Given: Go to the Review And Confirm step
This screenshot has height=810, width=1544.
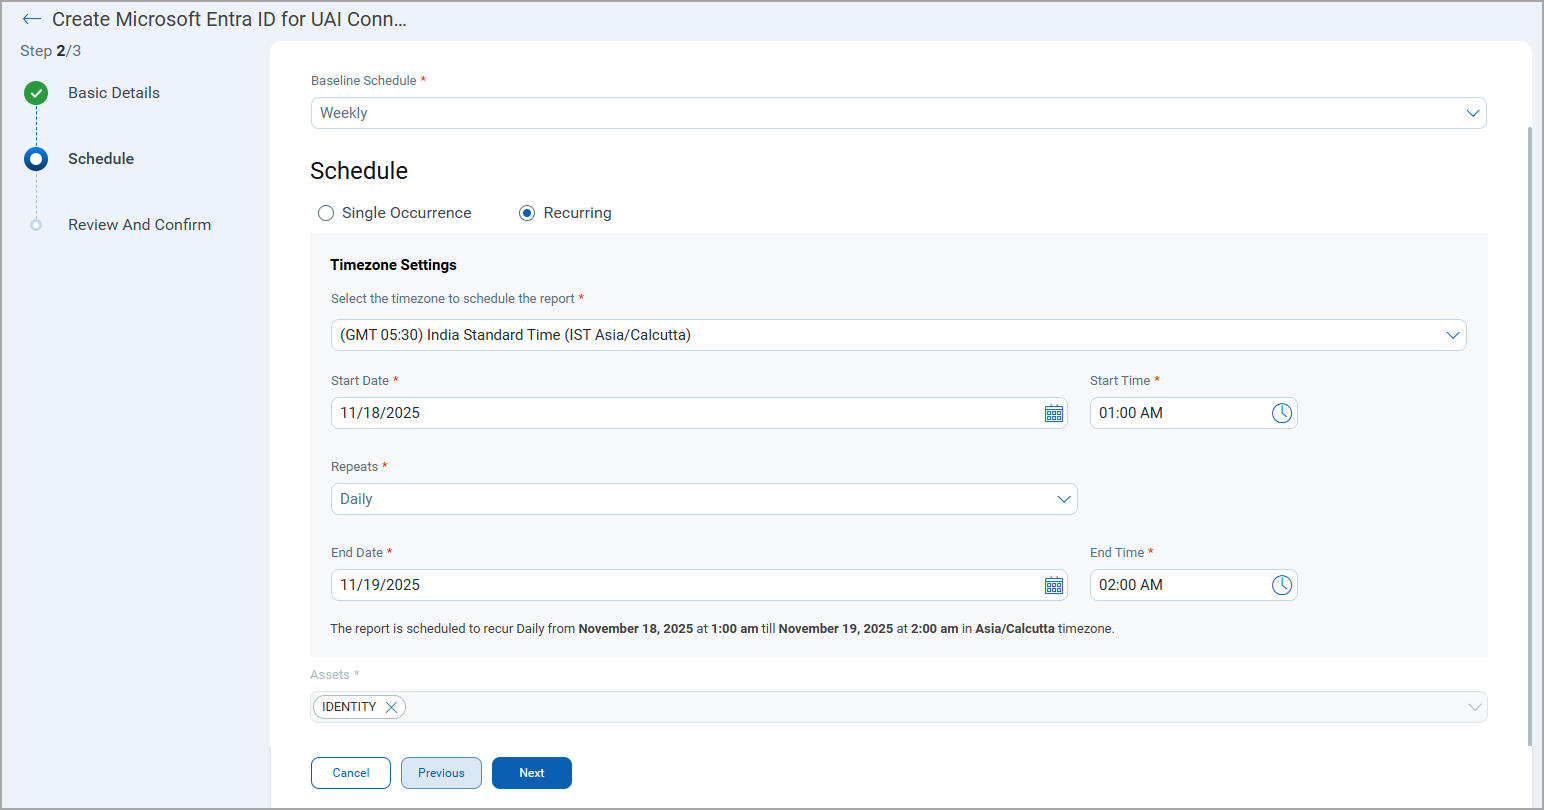Looking at the screenshot, I should (139, 225).
